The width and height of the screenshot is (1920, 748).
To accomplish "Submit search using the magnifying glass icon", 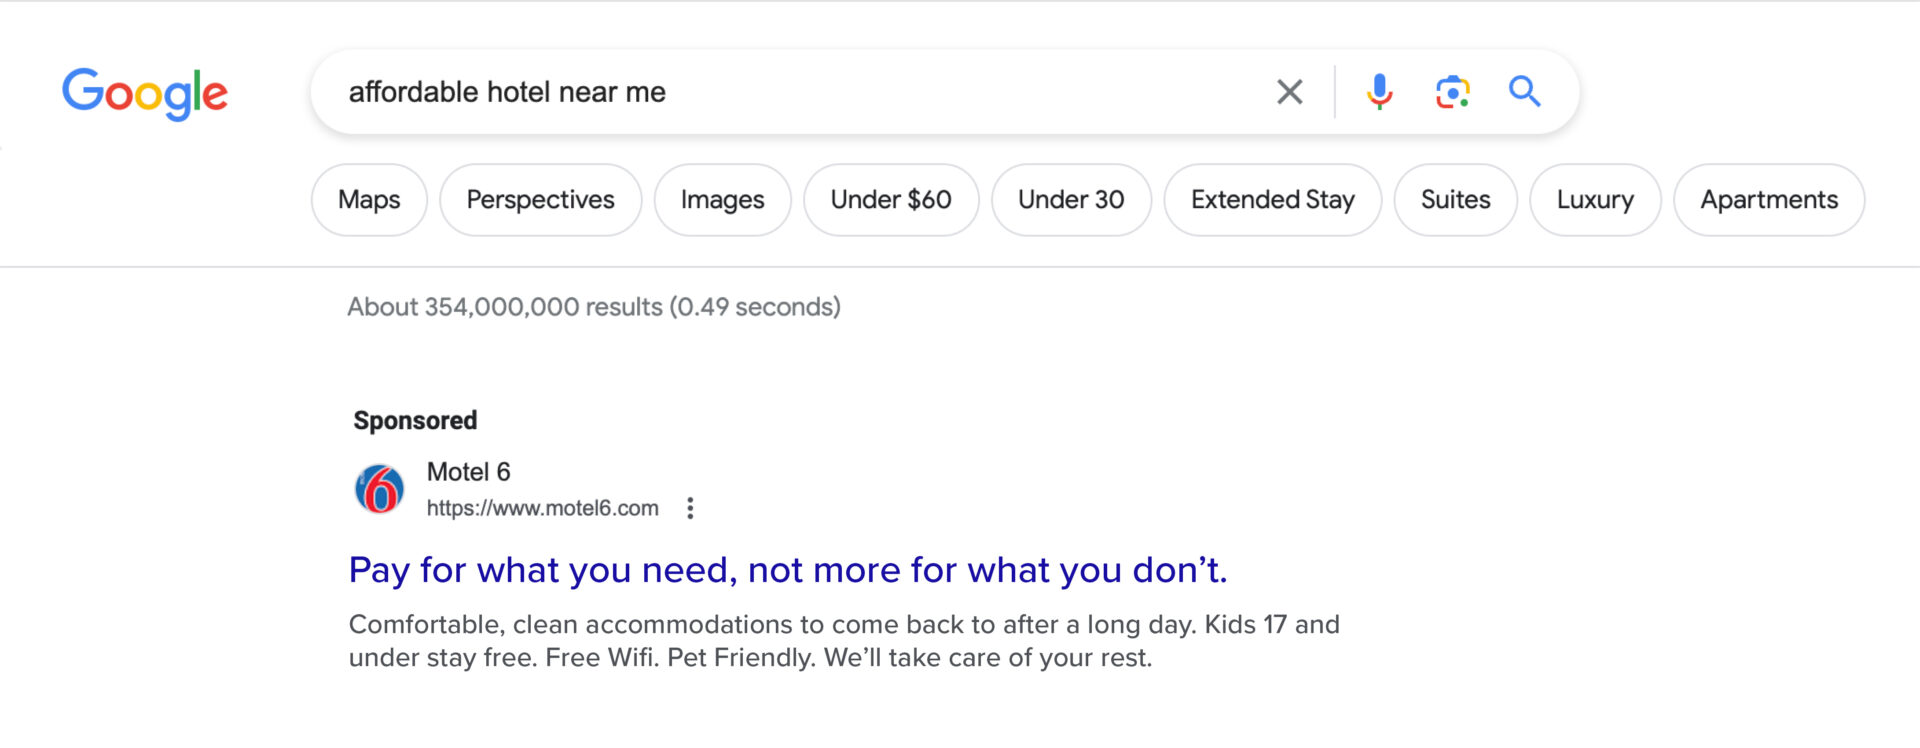I will (1524, 91).
